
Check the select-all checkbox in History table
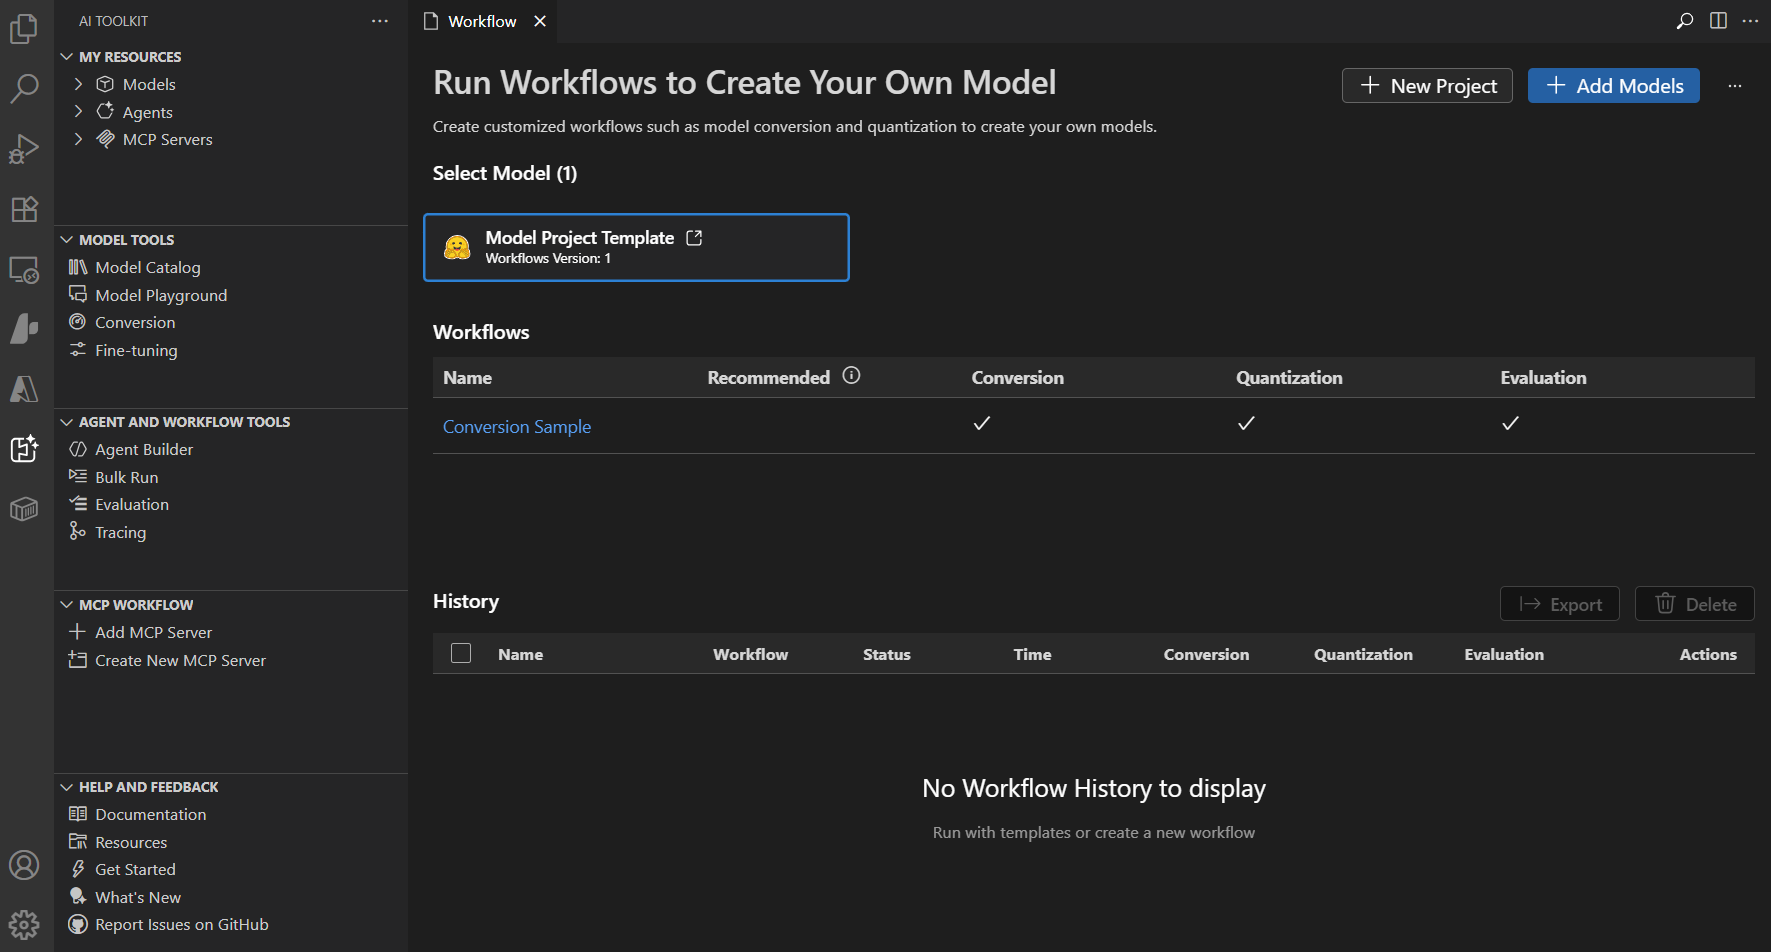click(x=461, y=653)
